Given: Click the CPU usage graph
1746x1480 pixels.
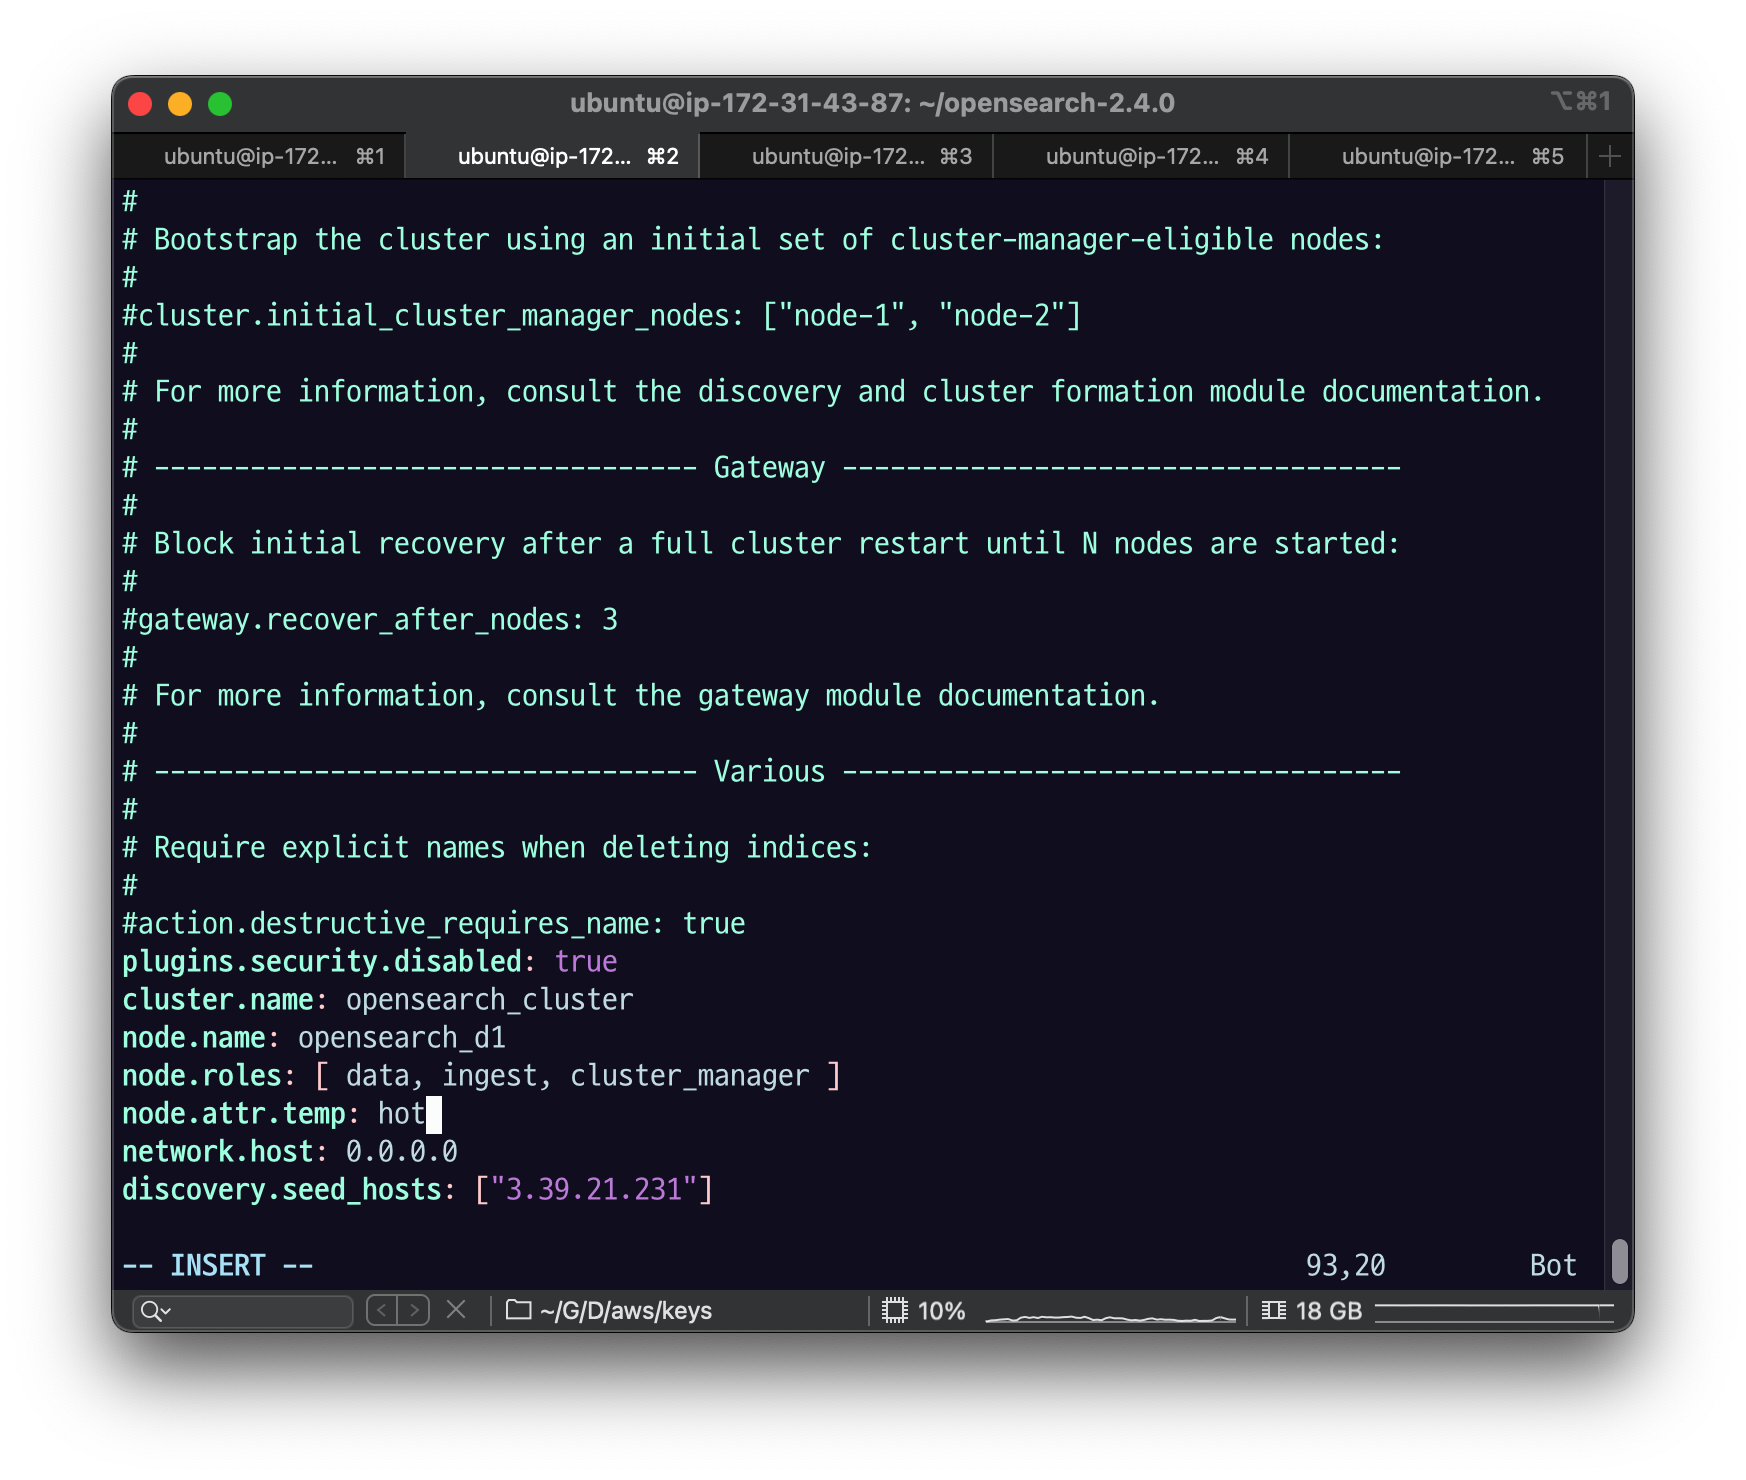Looking at the screenshot, I should point(1110,1317).
